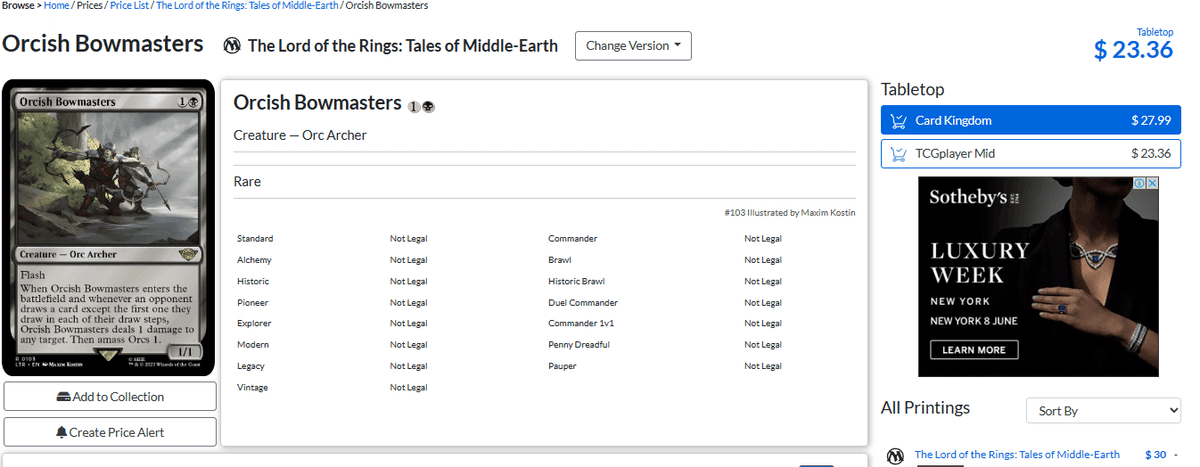Screen dimensions: 1200x467
Task: Click the collection box icon on Add to Collection
Action: click(64, 397)
